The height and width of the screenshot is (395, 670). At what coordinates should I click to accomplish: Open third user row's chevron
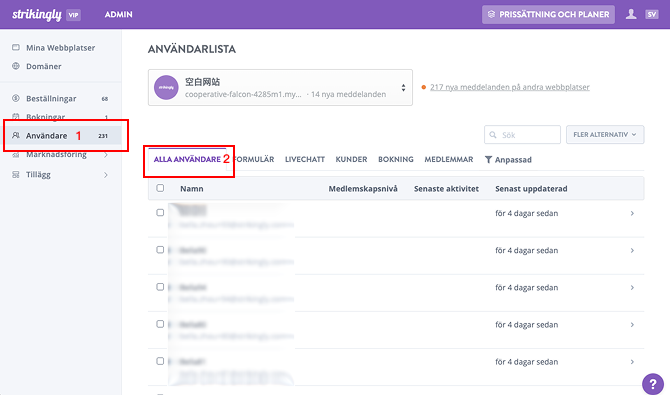(x=632, y=288)
